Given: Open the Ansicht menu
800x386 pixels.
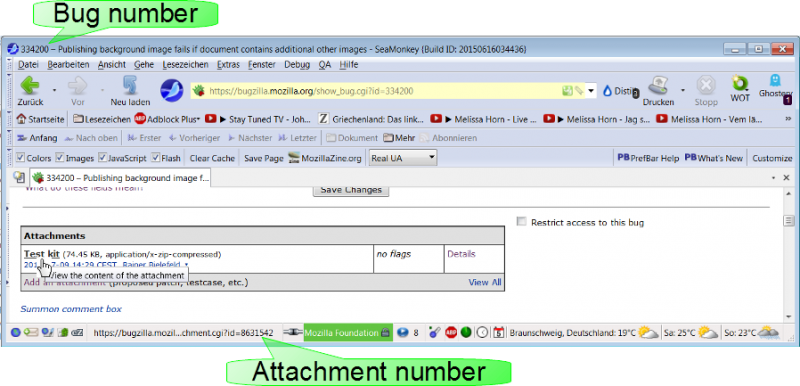Looking at the screenshot, I should tap(112, 65).
